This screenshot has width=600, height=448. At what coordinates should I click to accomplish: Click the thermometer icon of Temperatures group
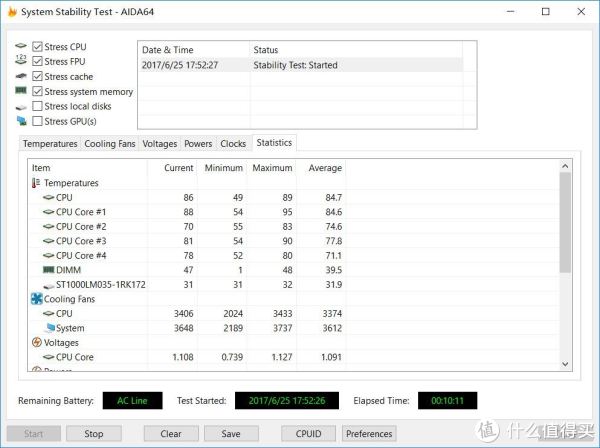(36, 183)
